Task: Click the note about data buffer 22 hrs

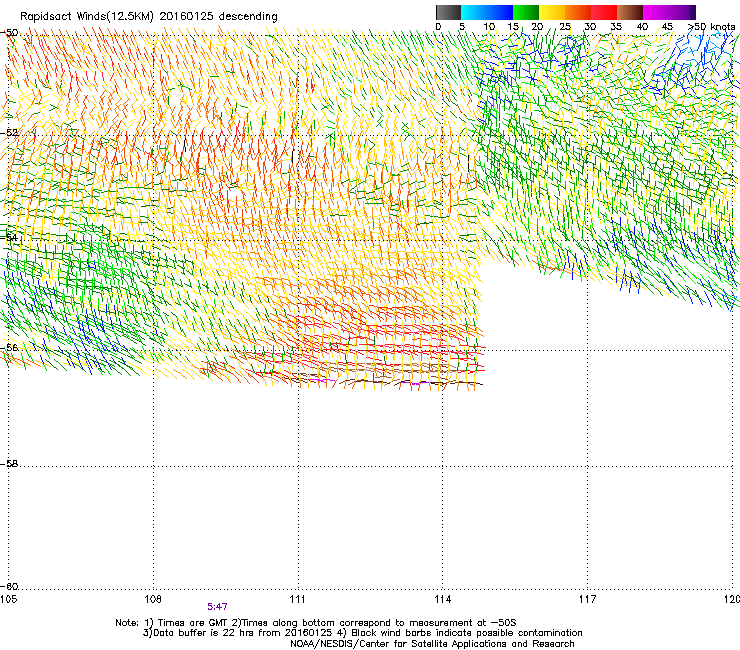Action: click(x=237, y=633)
